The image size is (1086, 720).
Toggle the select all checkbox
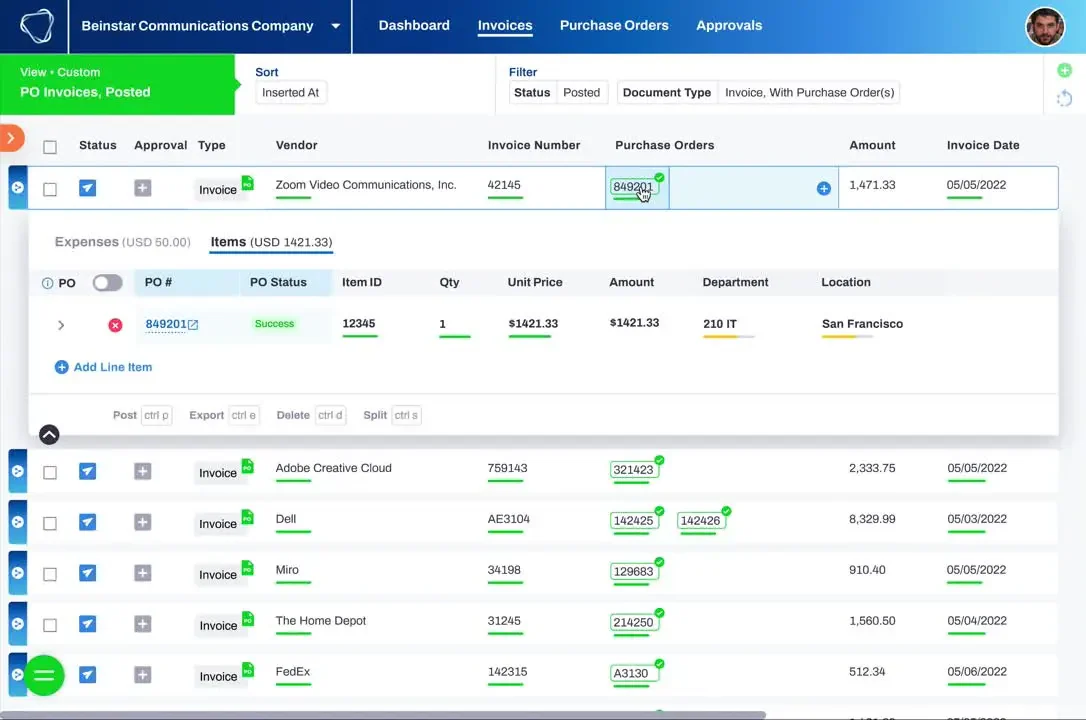50,147
